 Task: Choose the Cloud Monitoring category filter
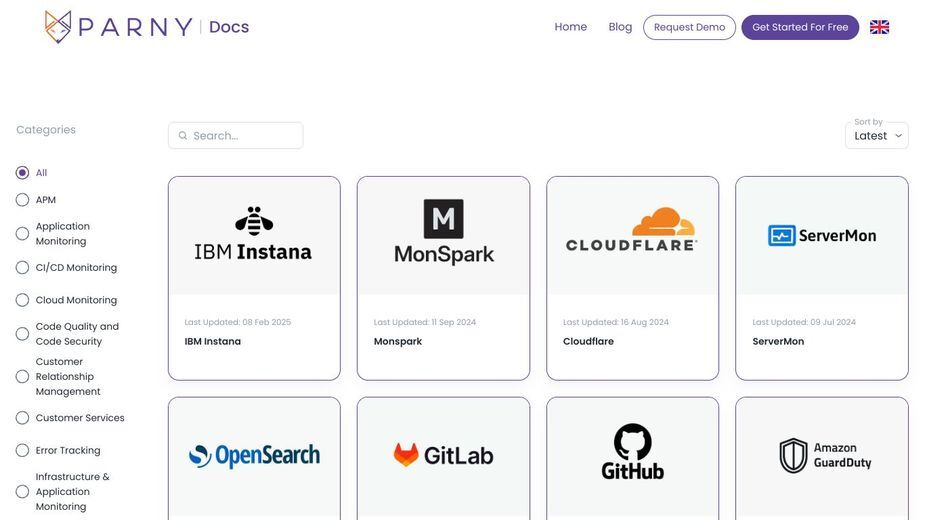pos(22,300)
